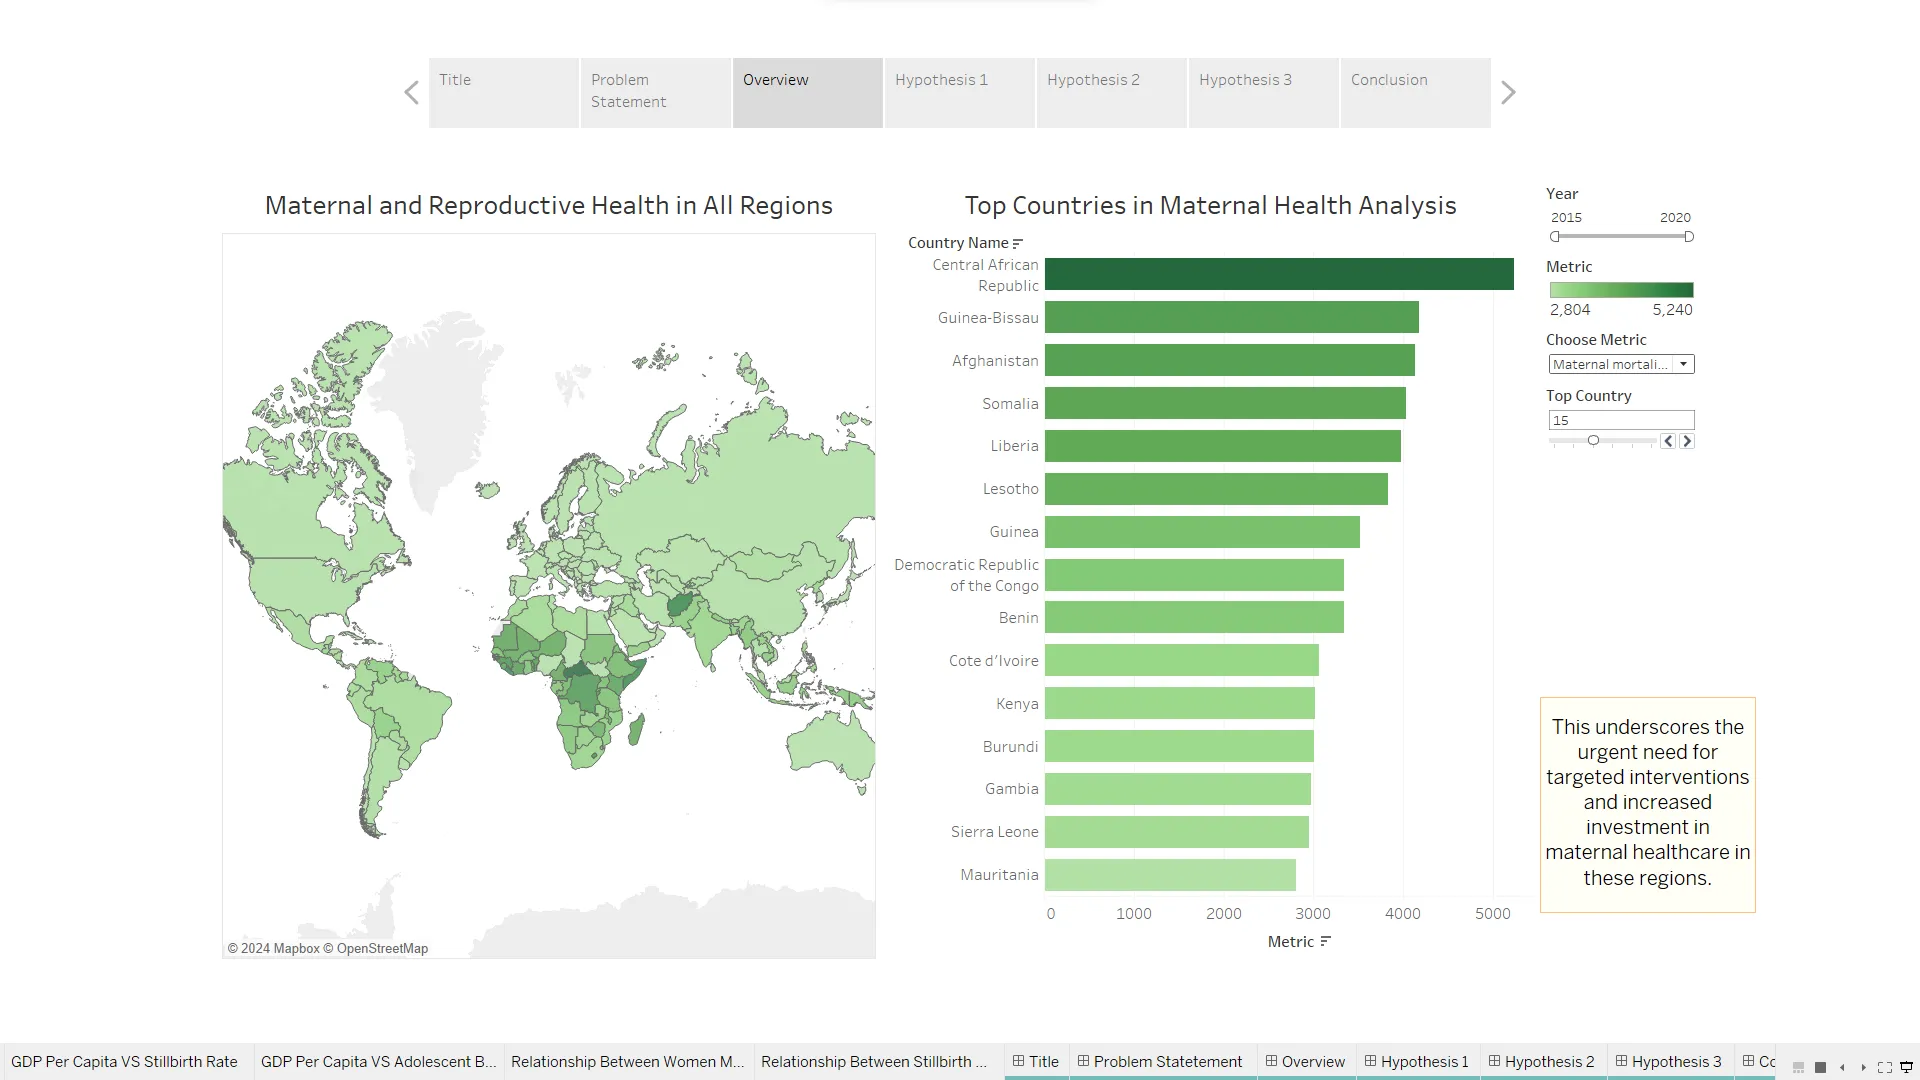Open the Title story point

504,93
